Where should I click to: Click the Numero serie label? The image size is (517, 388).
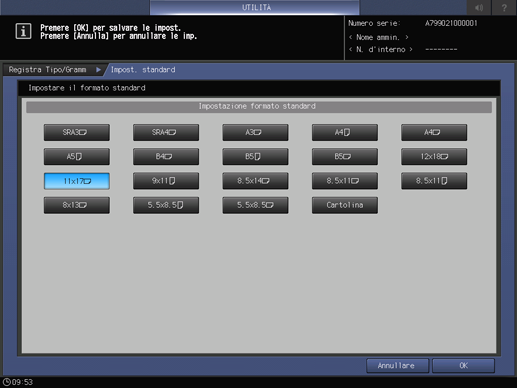(374, 23)
